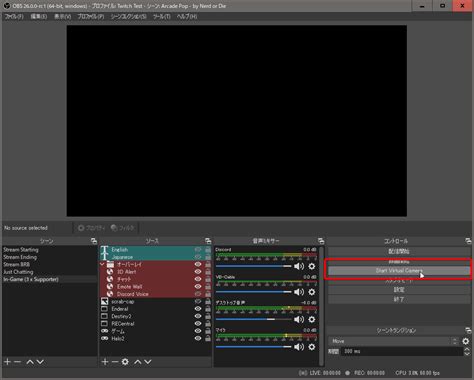Pop out the 音声ミキサー dock panel
The image size is (474, 380).
(321, 241)
